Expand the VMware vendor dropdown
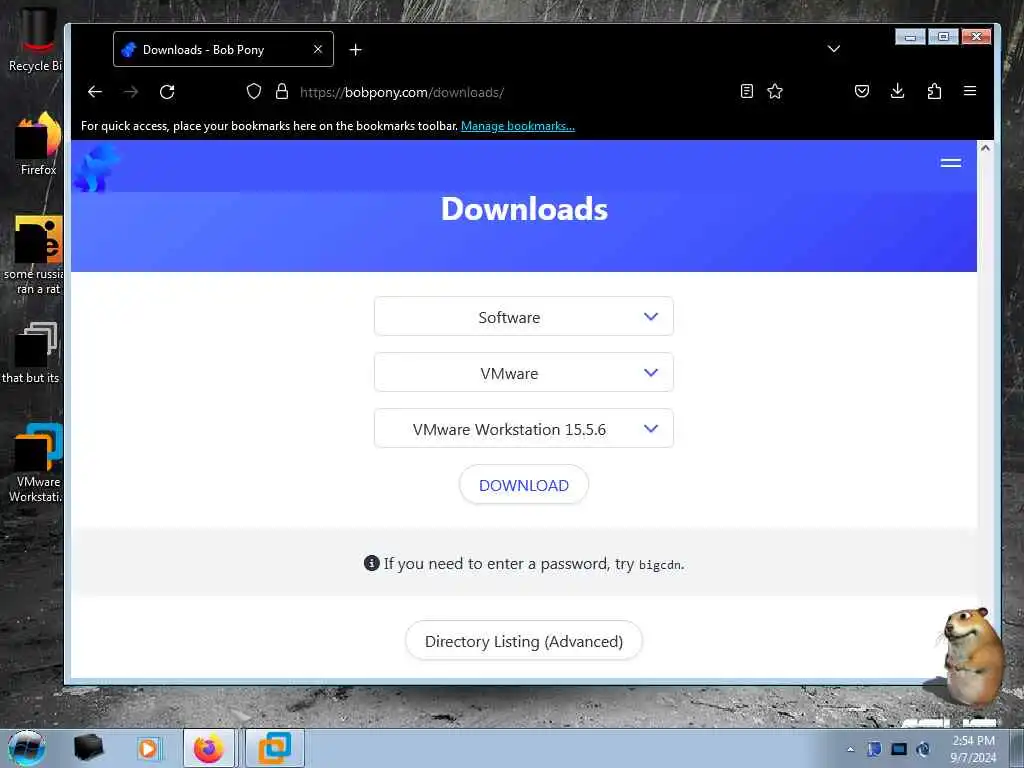This screenshot has height=768, width=1024. (x=524, y=373)
